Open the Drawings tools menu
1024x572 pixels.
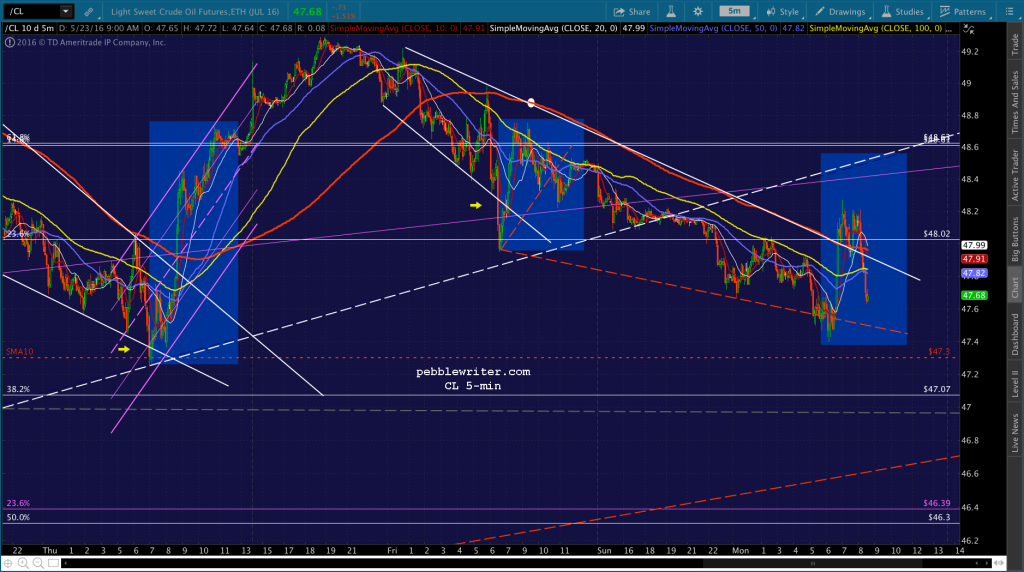pos(840,12)
